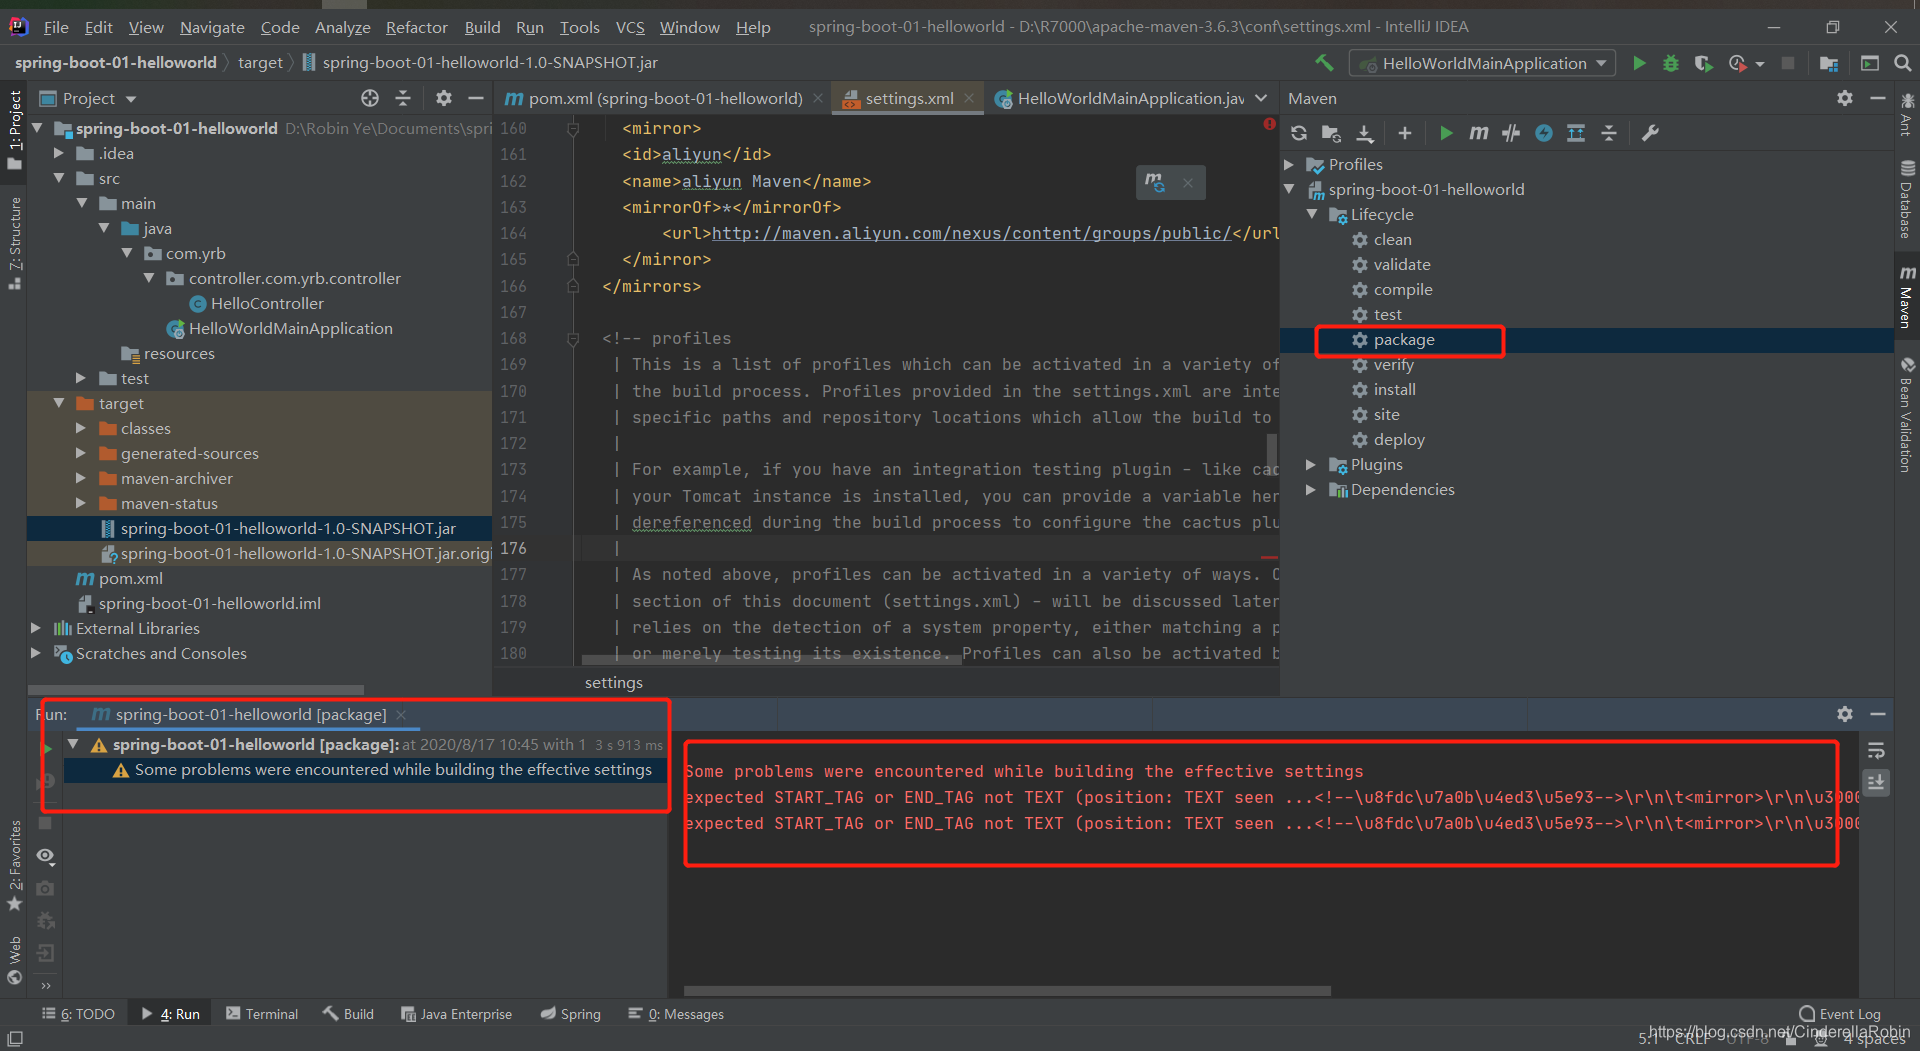The height and width of the screenshot is (1051, 1920).
Task: Toggle Skip Tests mode in the Maven toolbar
Action: point(1510,133)
